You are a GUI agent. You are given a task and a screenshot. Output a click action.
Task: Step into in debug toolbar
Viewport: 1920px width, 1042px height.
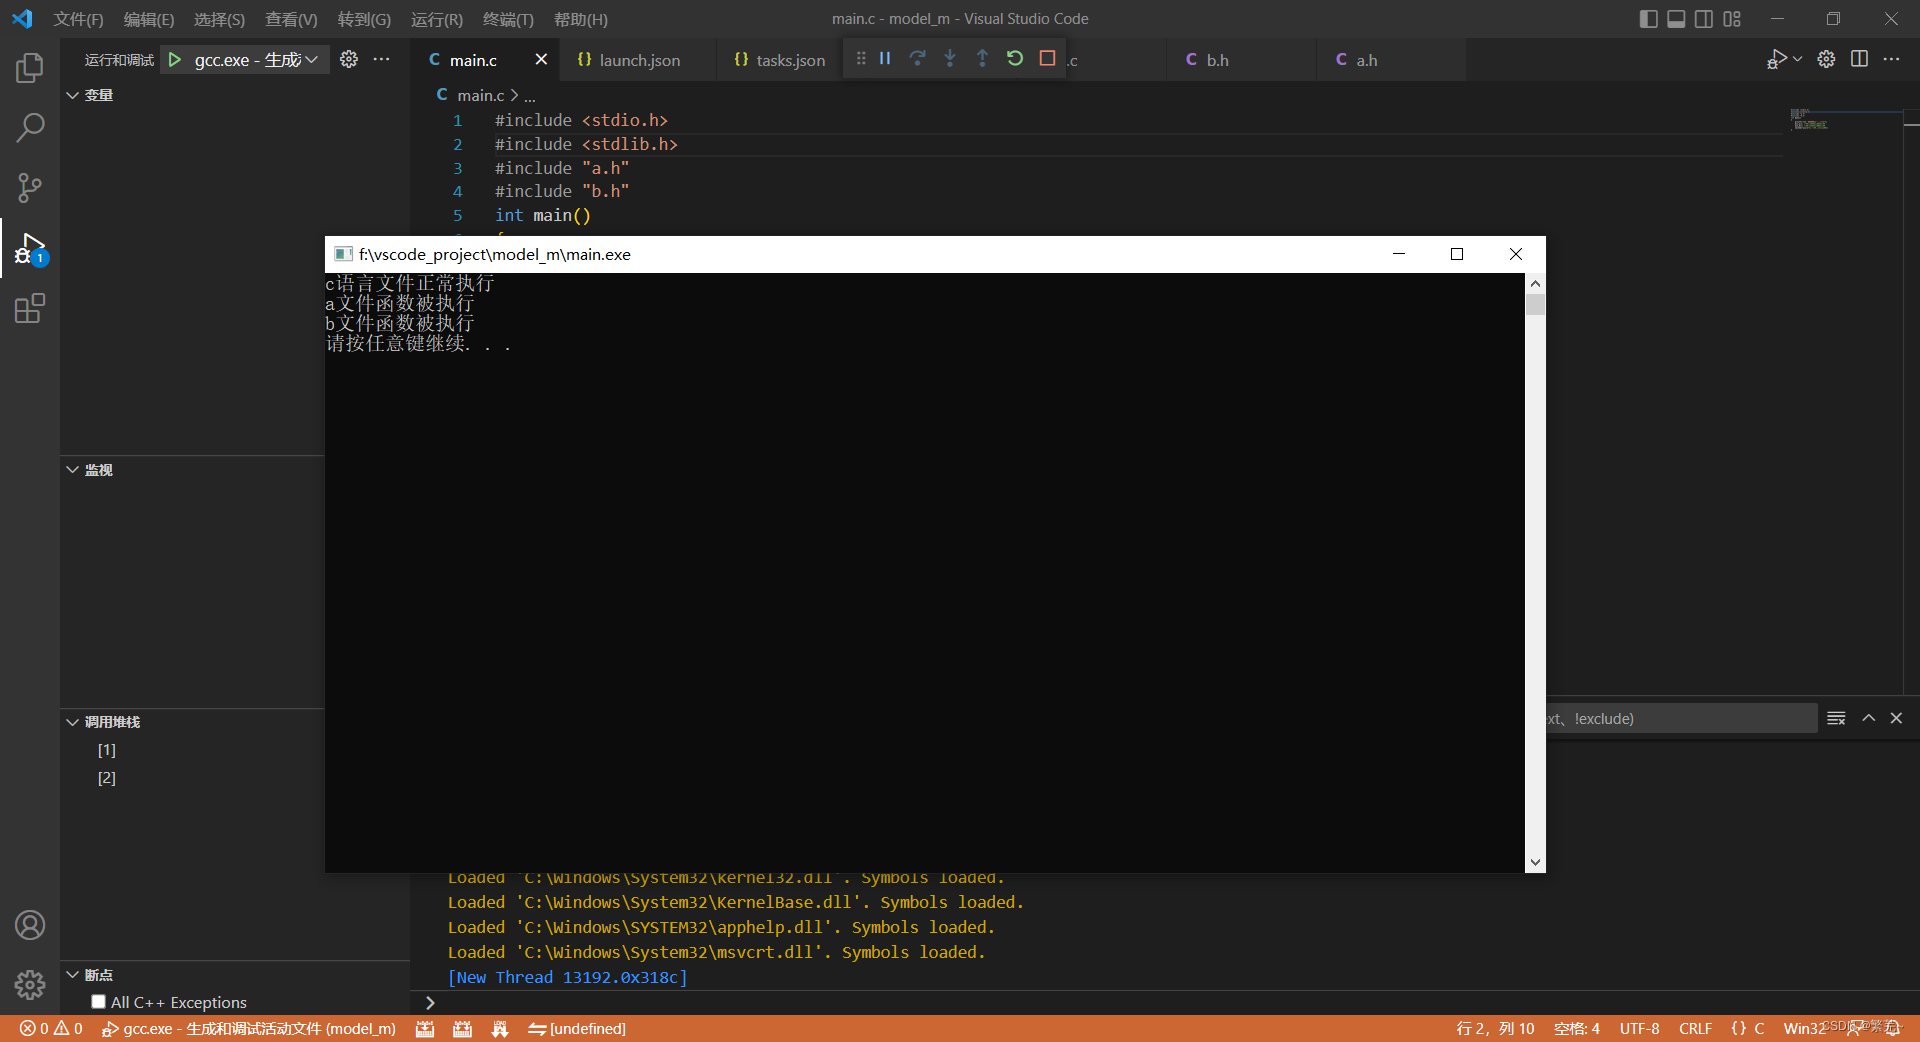(950, 58)
